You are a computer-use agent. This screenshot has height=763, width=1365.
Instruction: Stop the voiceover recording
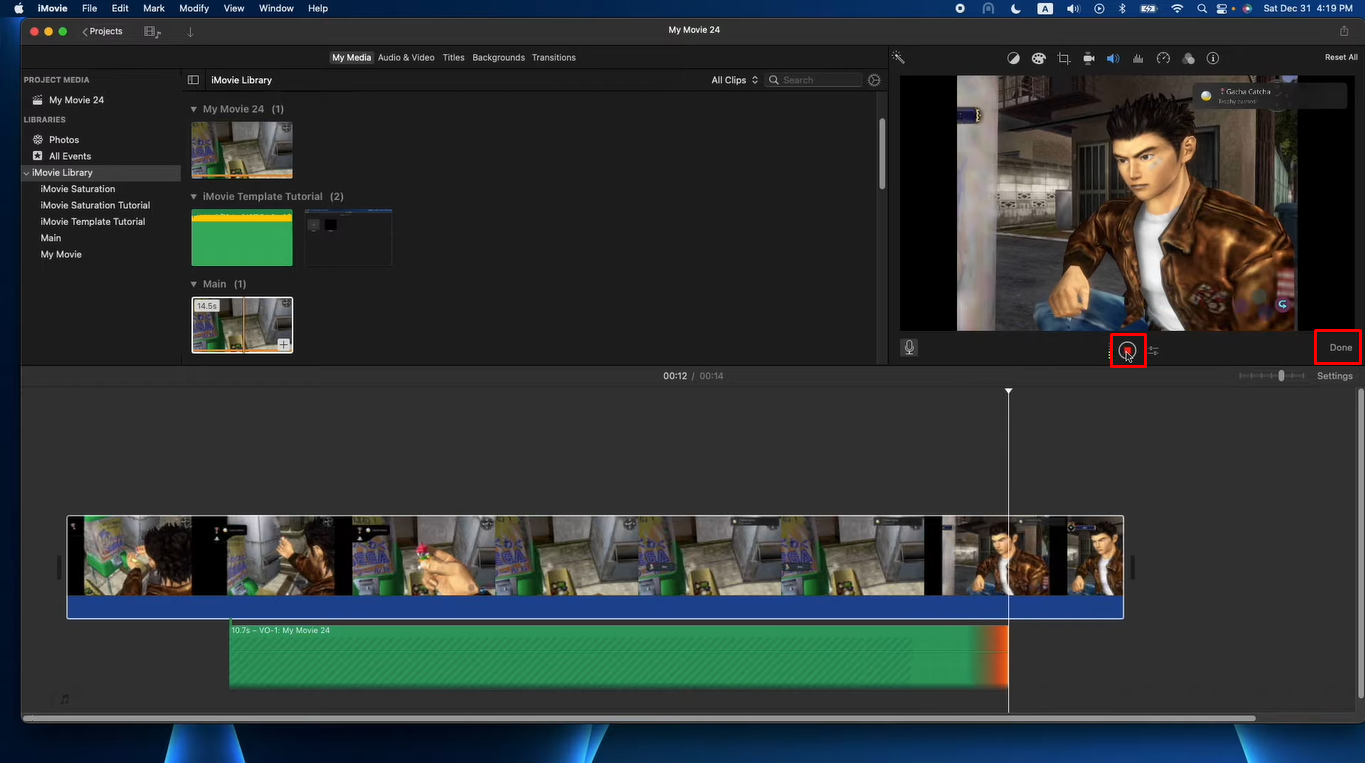(x=1128, y=350)
